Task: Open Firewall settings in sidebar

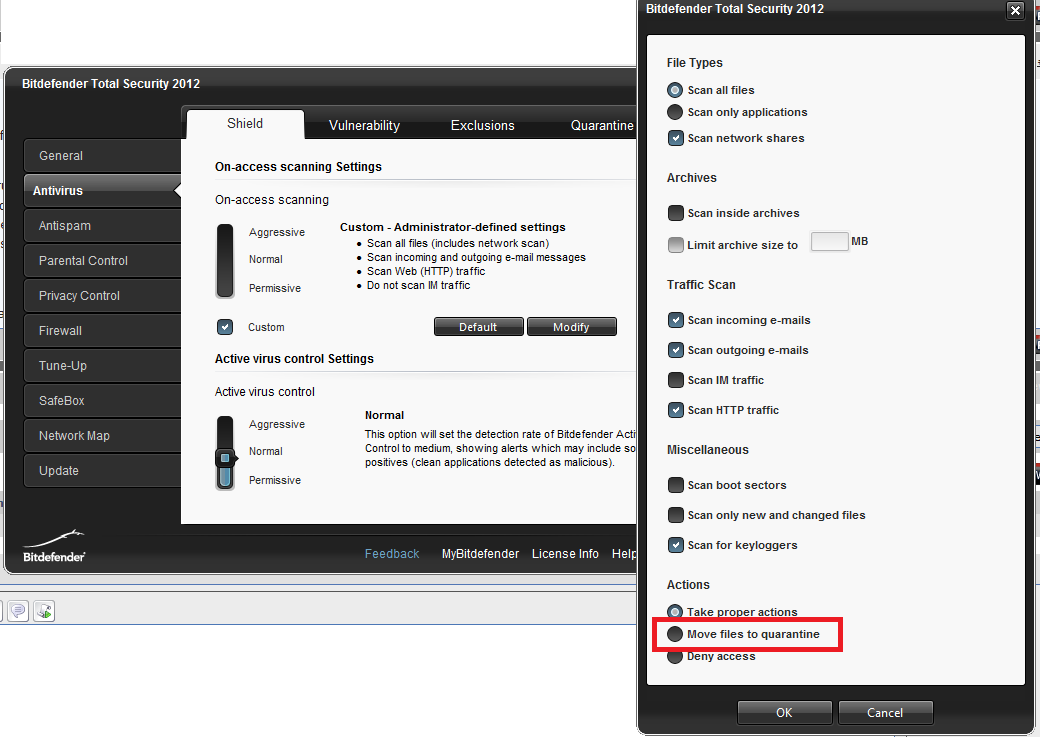Action: tap(103, 330)
